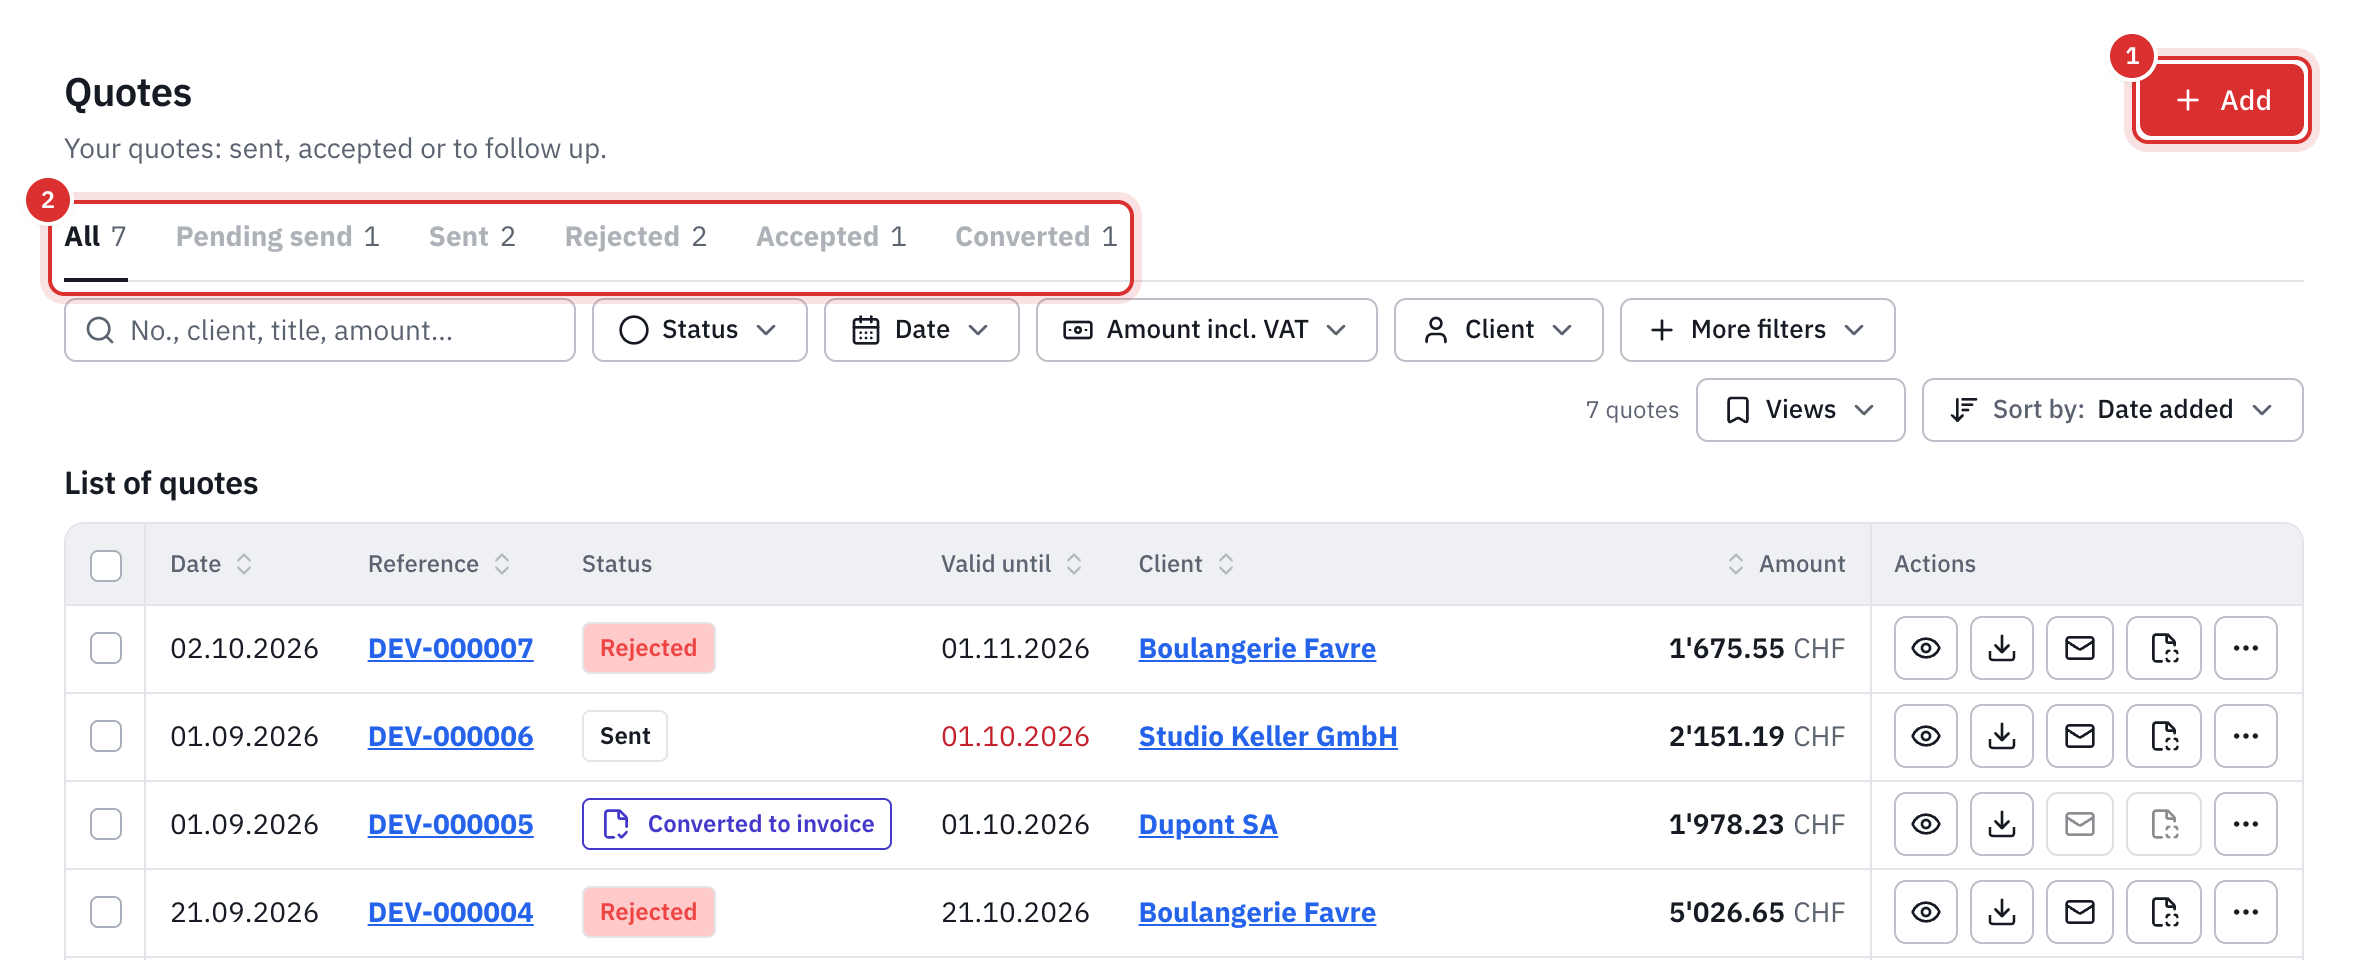Email quote DEV-000007 via envelope icon
The image size is (2368, 960).
pos(2079,648)
